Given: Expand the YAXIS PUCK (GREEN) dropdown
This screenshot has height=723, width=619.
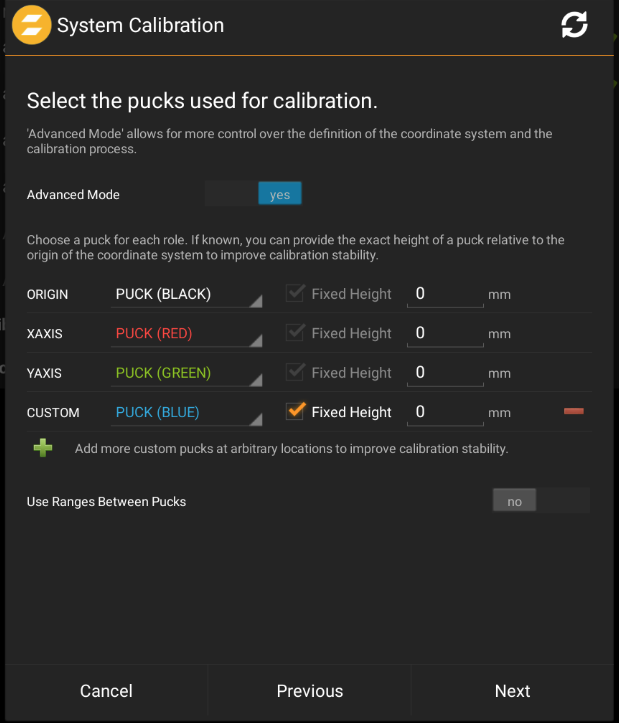Looking at the screenshot, I should click(x=187, y=373).
